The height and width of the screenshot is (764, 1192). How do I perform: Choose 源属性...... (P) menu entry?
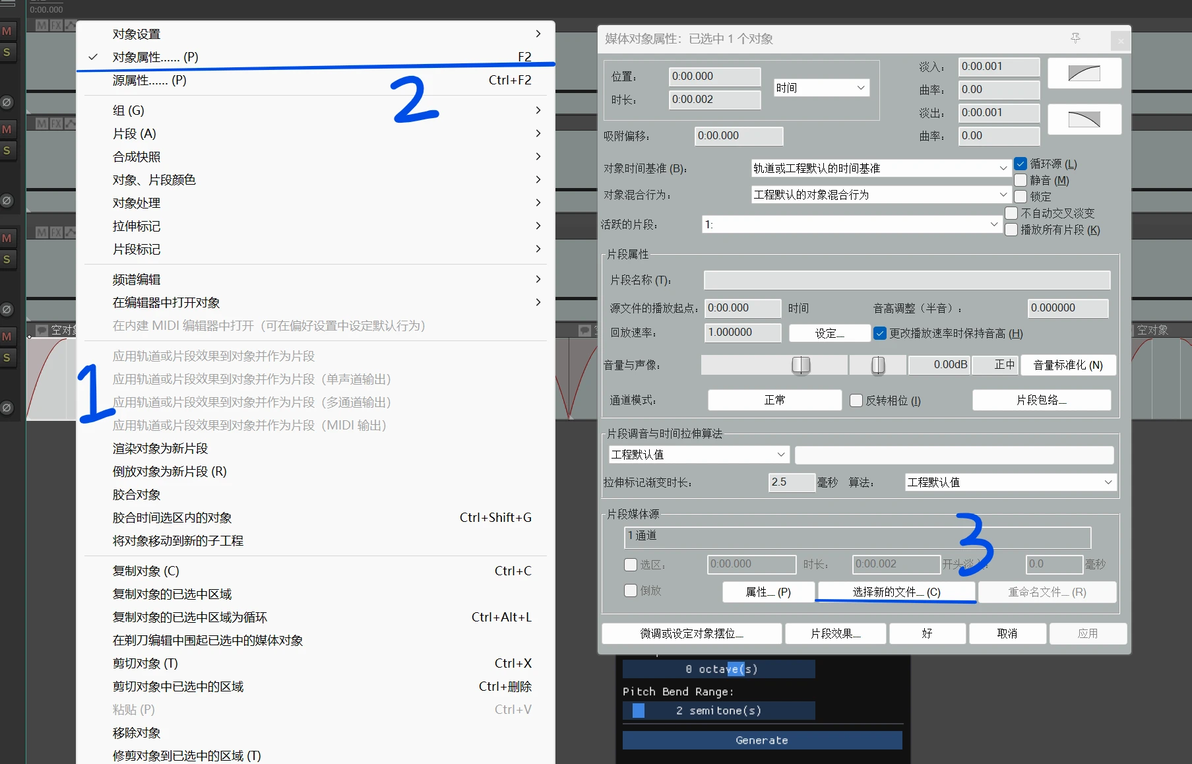click(x=315, y=80)
